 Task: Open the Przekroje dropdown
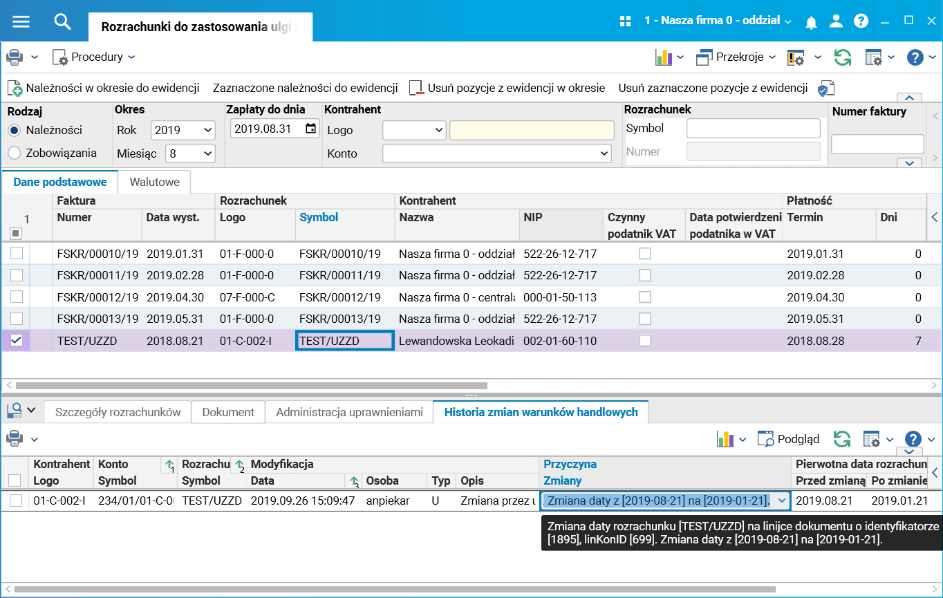(x=736, y=57)
